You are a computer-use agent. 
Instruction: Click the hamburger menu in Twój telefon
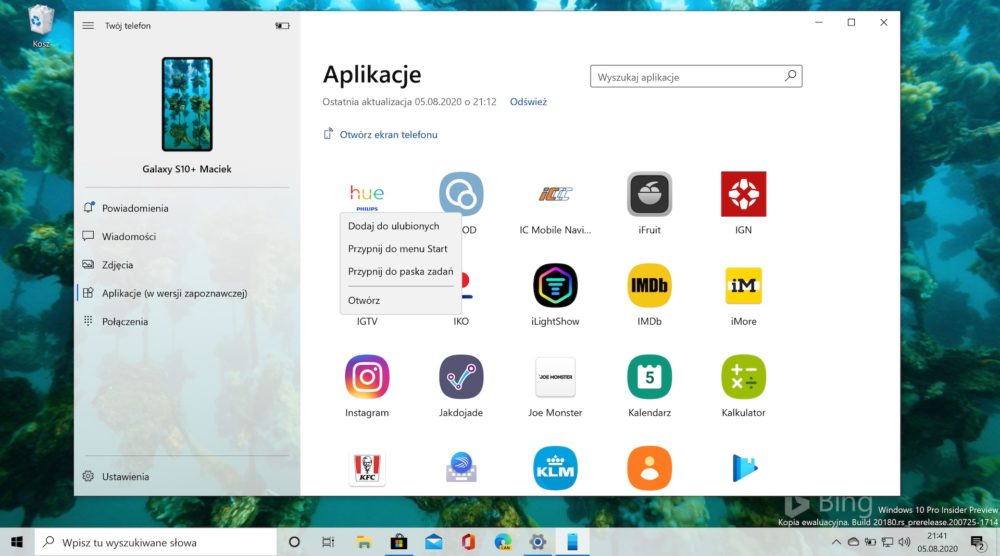coord(88,26)
